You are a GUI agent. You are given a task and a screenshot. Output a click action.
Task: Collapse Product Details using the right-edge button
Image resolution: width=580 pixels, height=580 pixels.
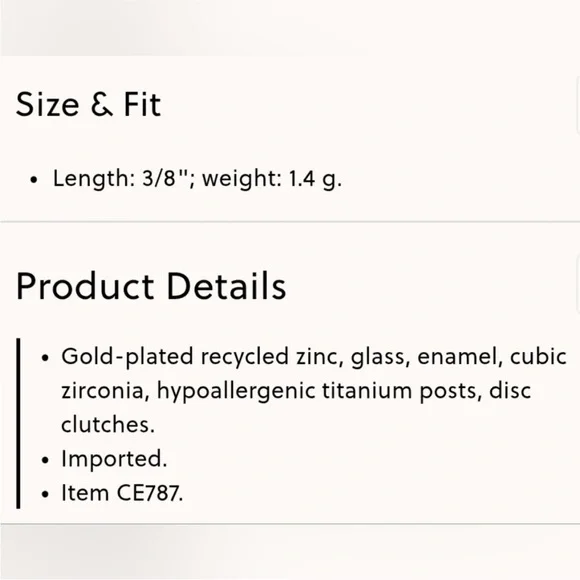pos(578,285)
